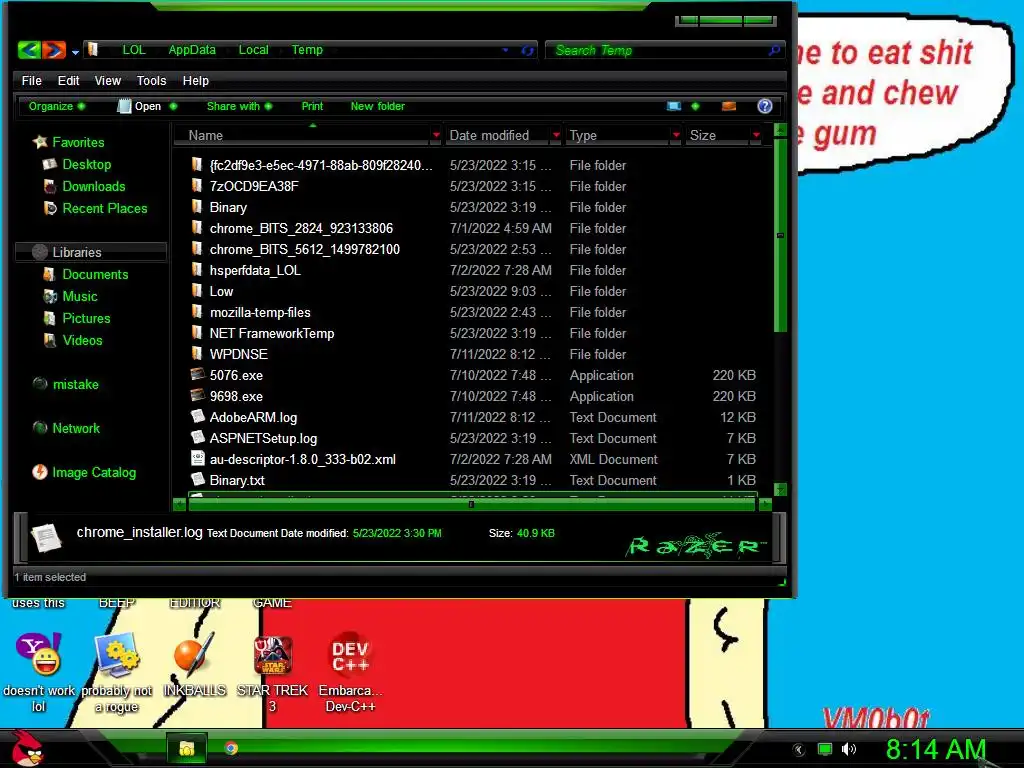Open the Videos library
The image size is (1024, 768).
click(x=82, y=340)
